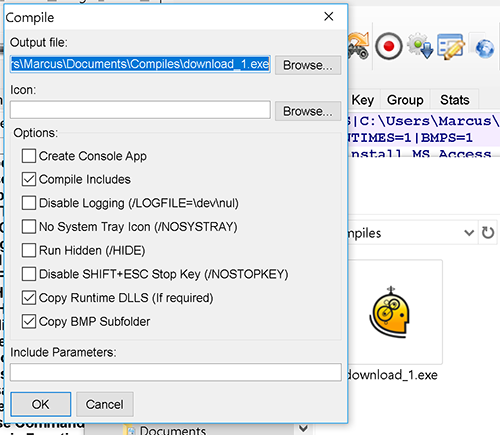Click OK to compile
Screen dimensions: 500x435
(41, 404)
